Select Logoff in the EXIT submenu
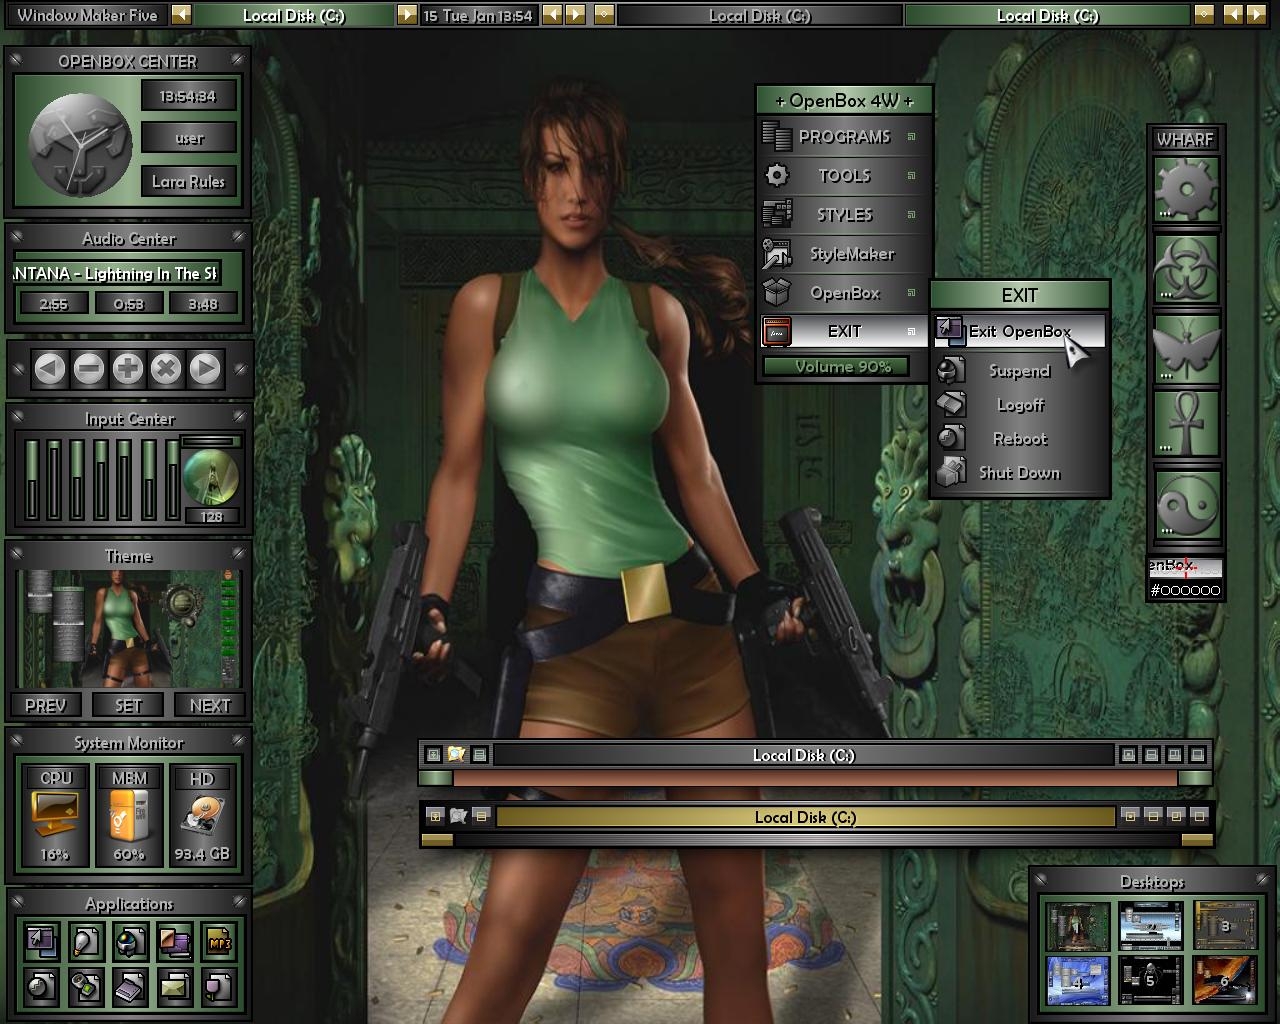This screenshot has height=1024, width=1280. 1020,405
